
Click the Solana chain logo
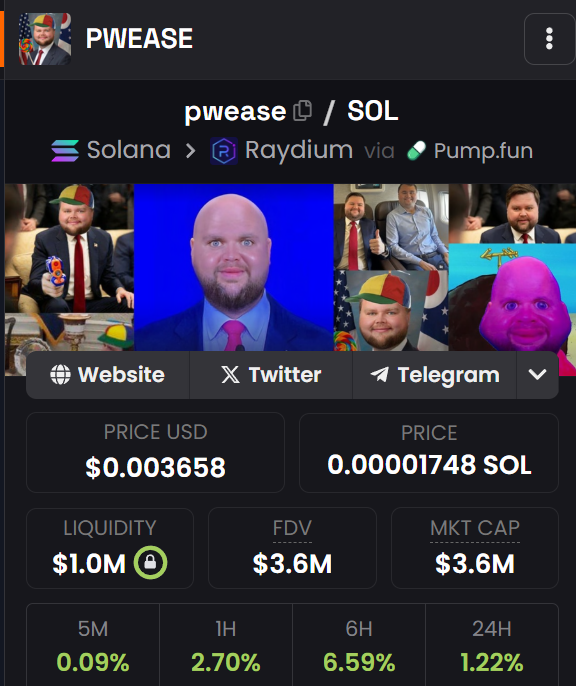pyautogui.click(x=65, y=150)
